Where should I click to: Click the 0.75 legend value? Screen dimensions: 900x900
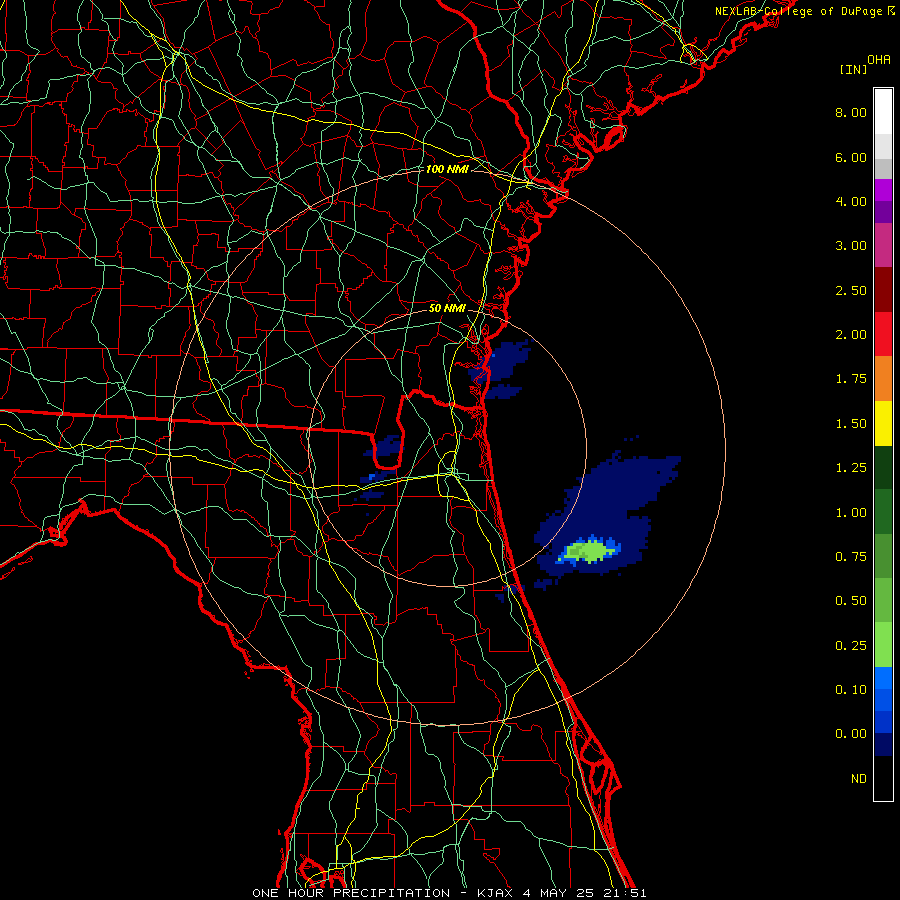coord(851,557)
